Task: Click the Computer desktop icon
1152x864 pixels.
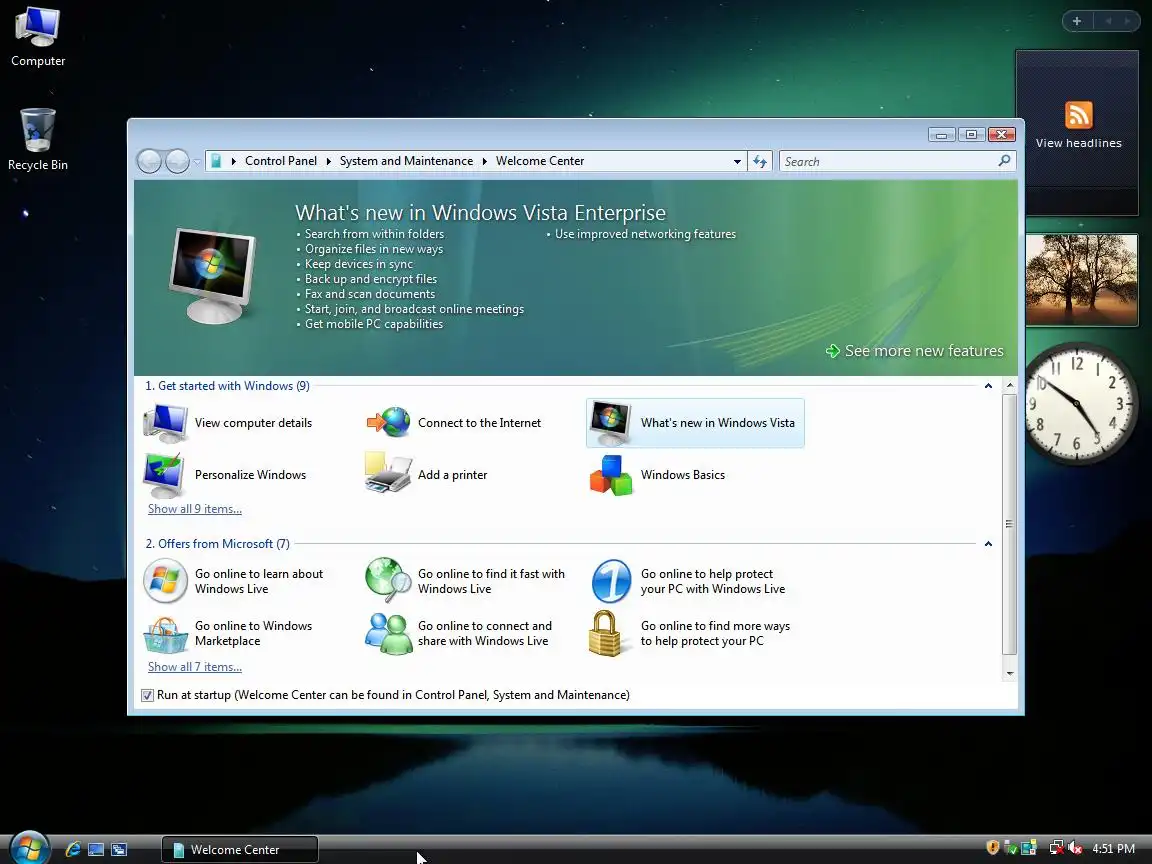Action: point(37,37)
